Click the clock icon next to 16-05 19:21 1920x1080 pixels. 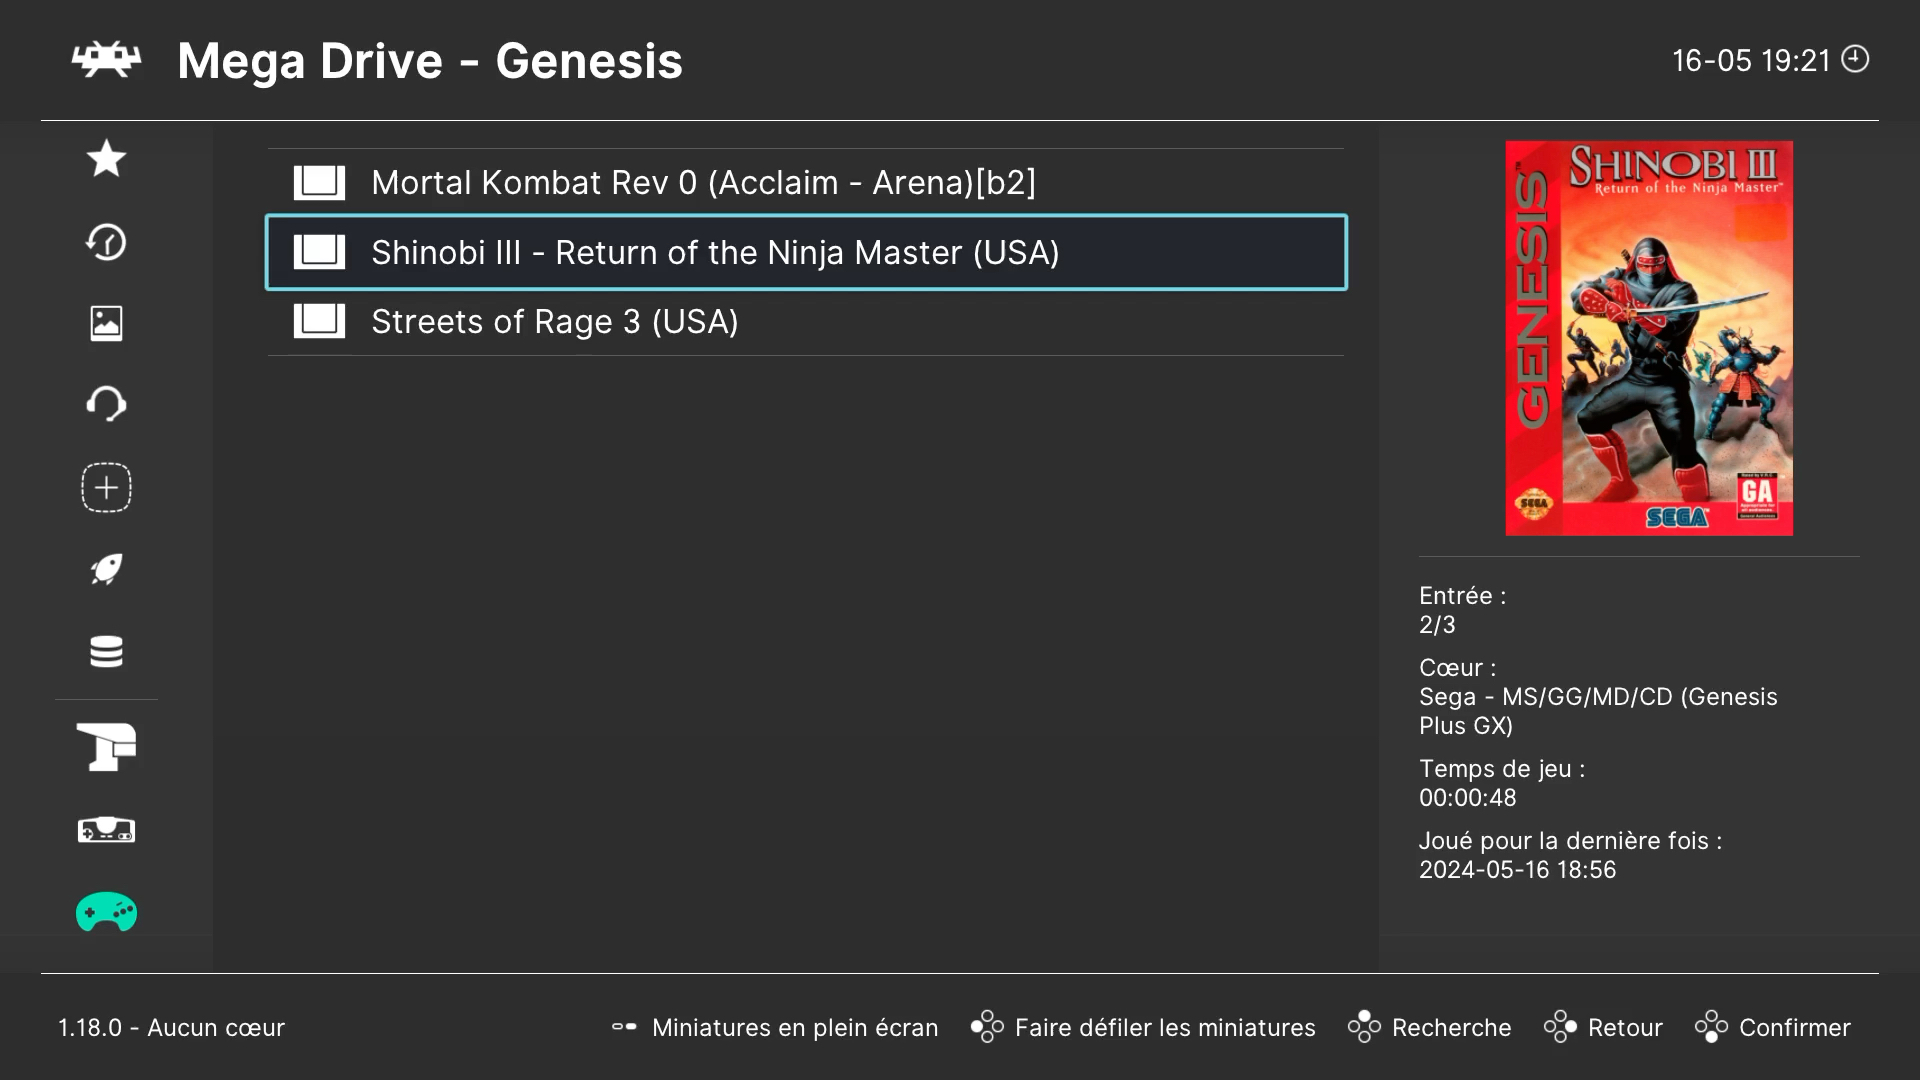(x=1856, y=60)
